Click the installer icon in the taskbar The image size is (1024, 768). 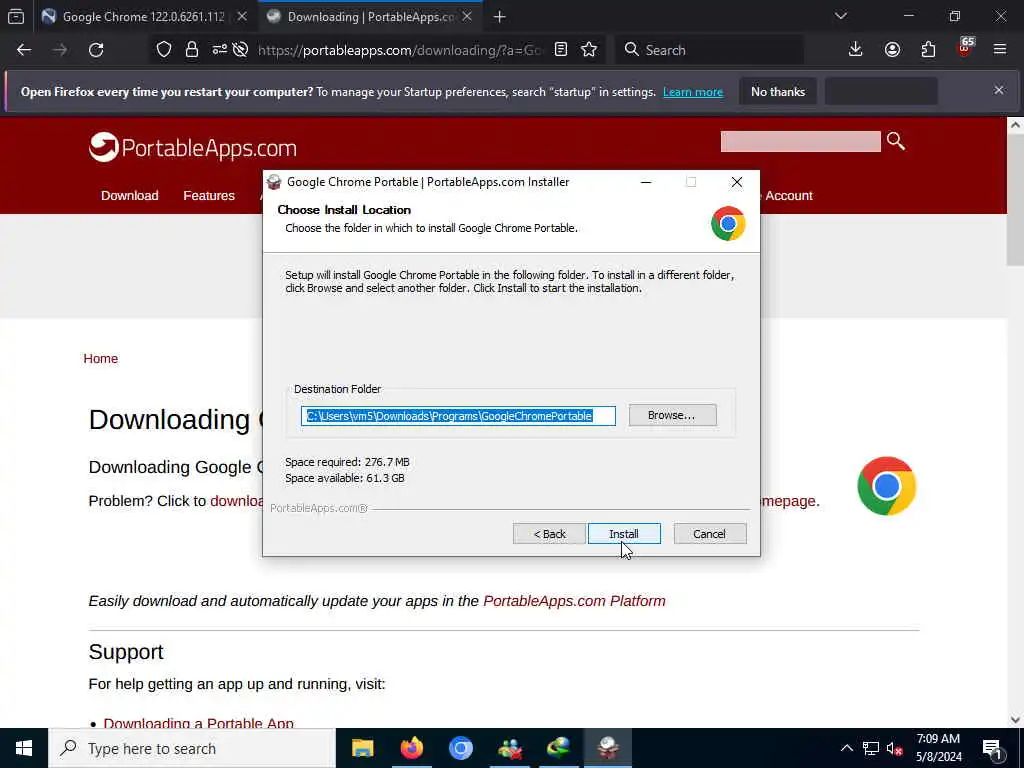607,748
